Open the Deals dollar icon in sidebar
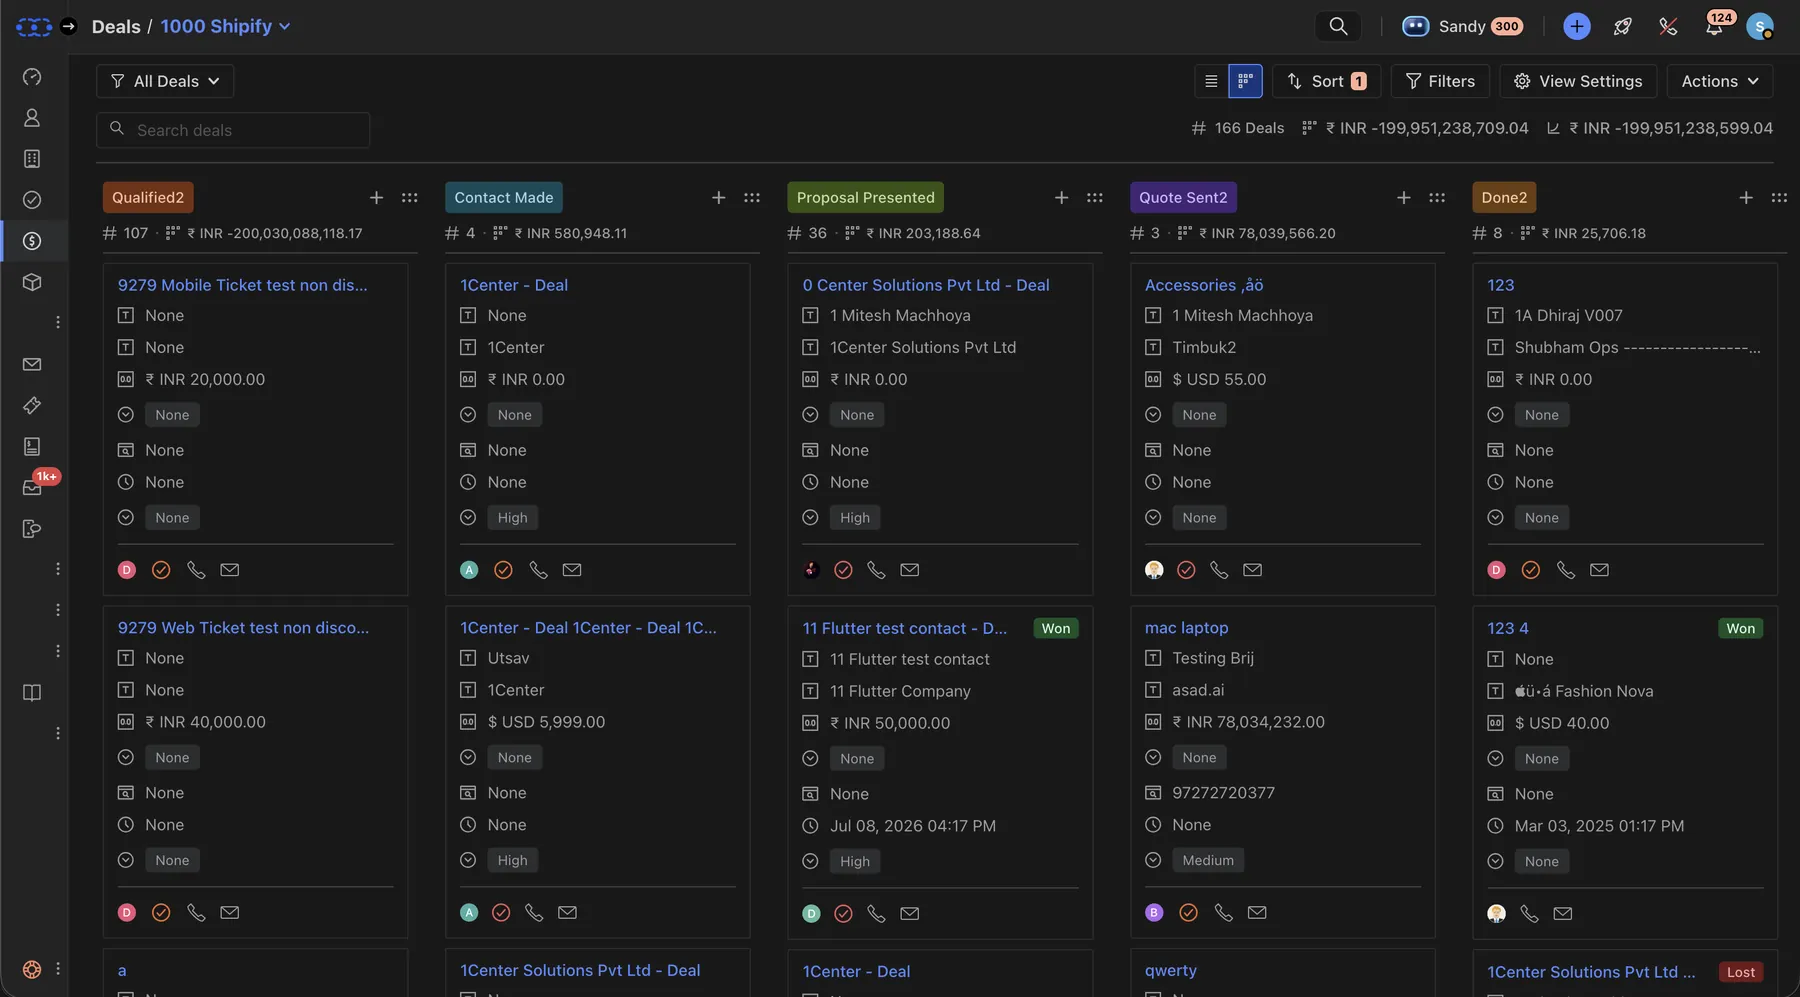 coord(32,241)
